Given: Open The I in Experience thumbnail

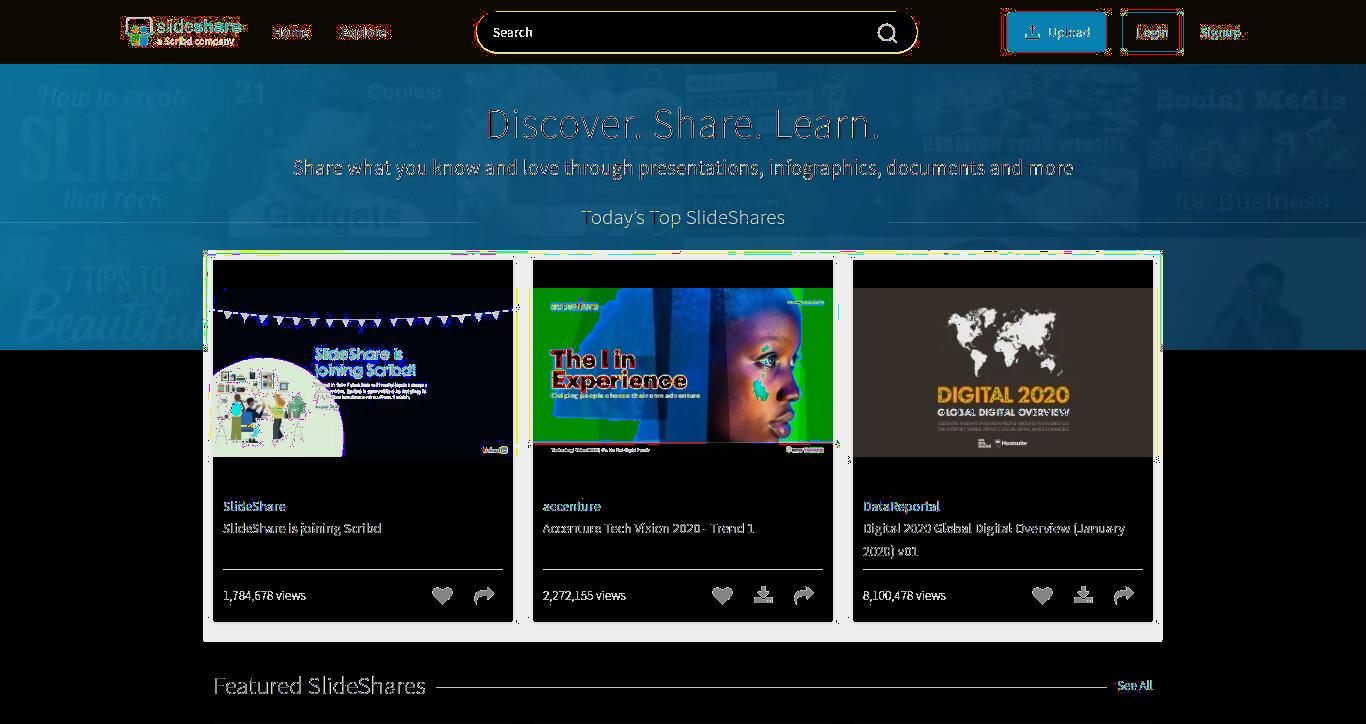Looking at the screenshot, I should 683,373.
